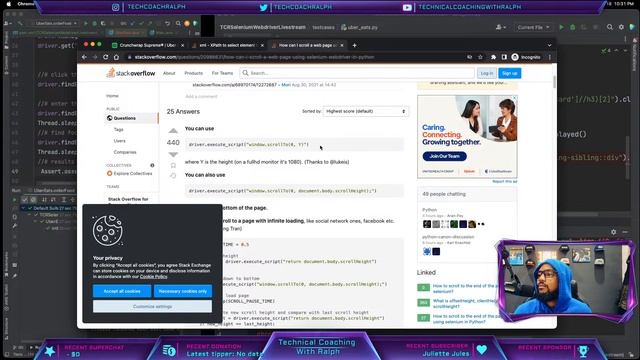
Task: Open the Cookie Policy link
Action: (x=153, y=277)
